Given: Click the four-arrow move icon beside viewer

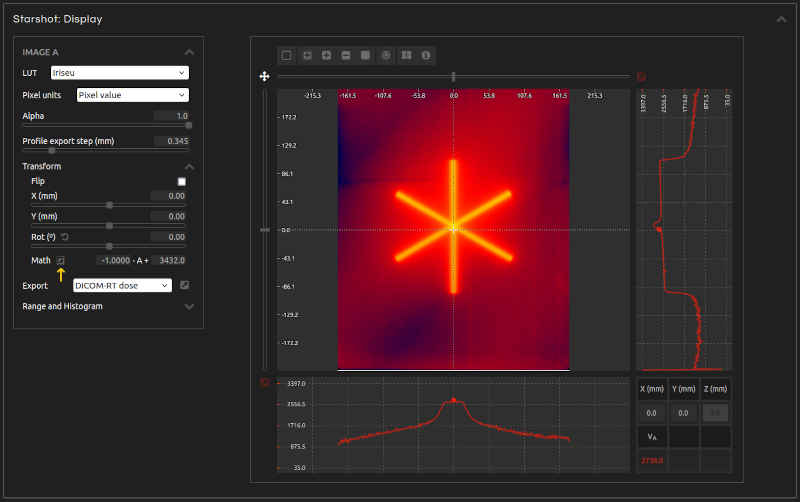Looking at the screenshot, I should [x=264, y=77].
